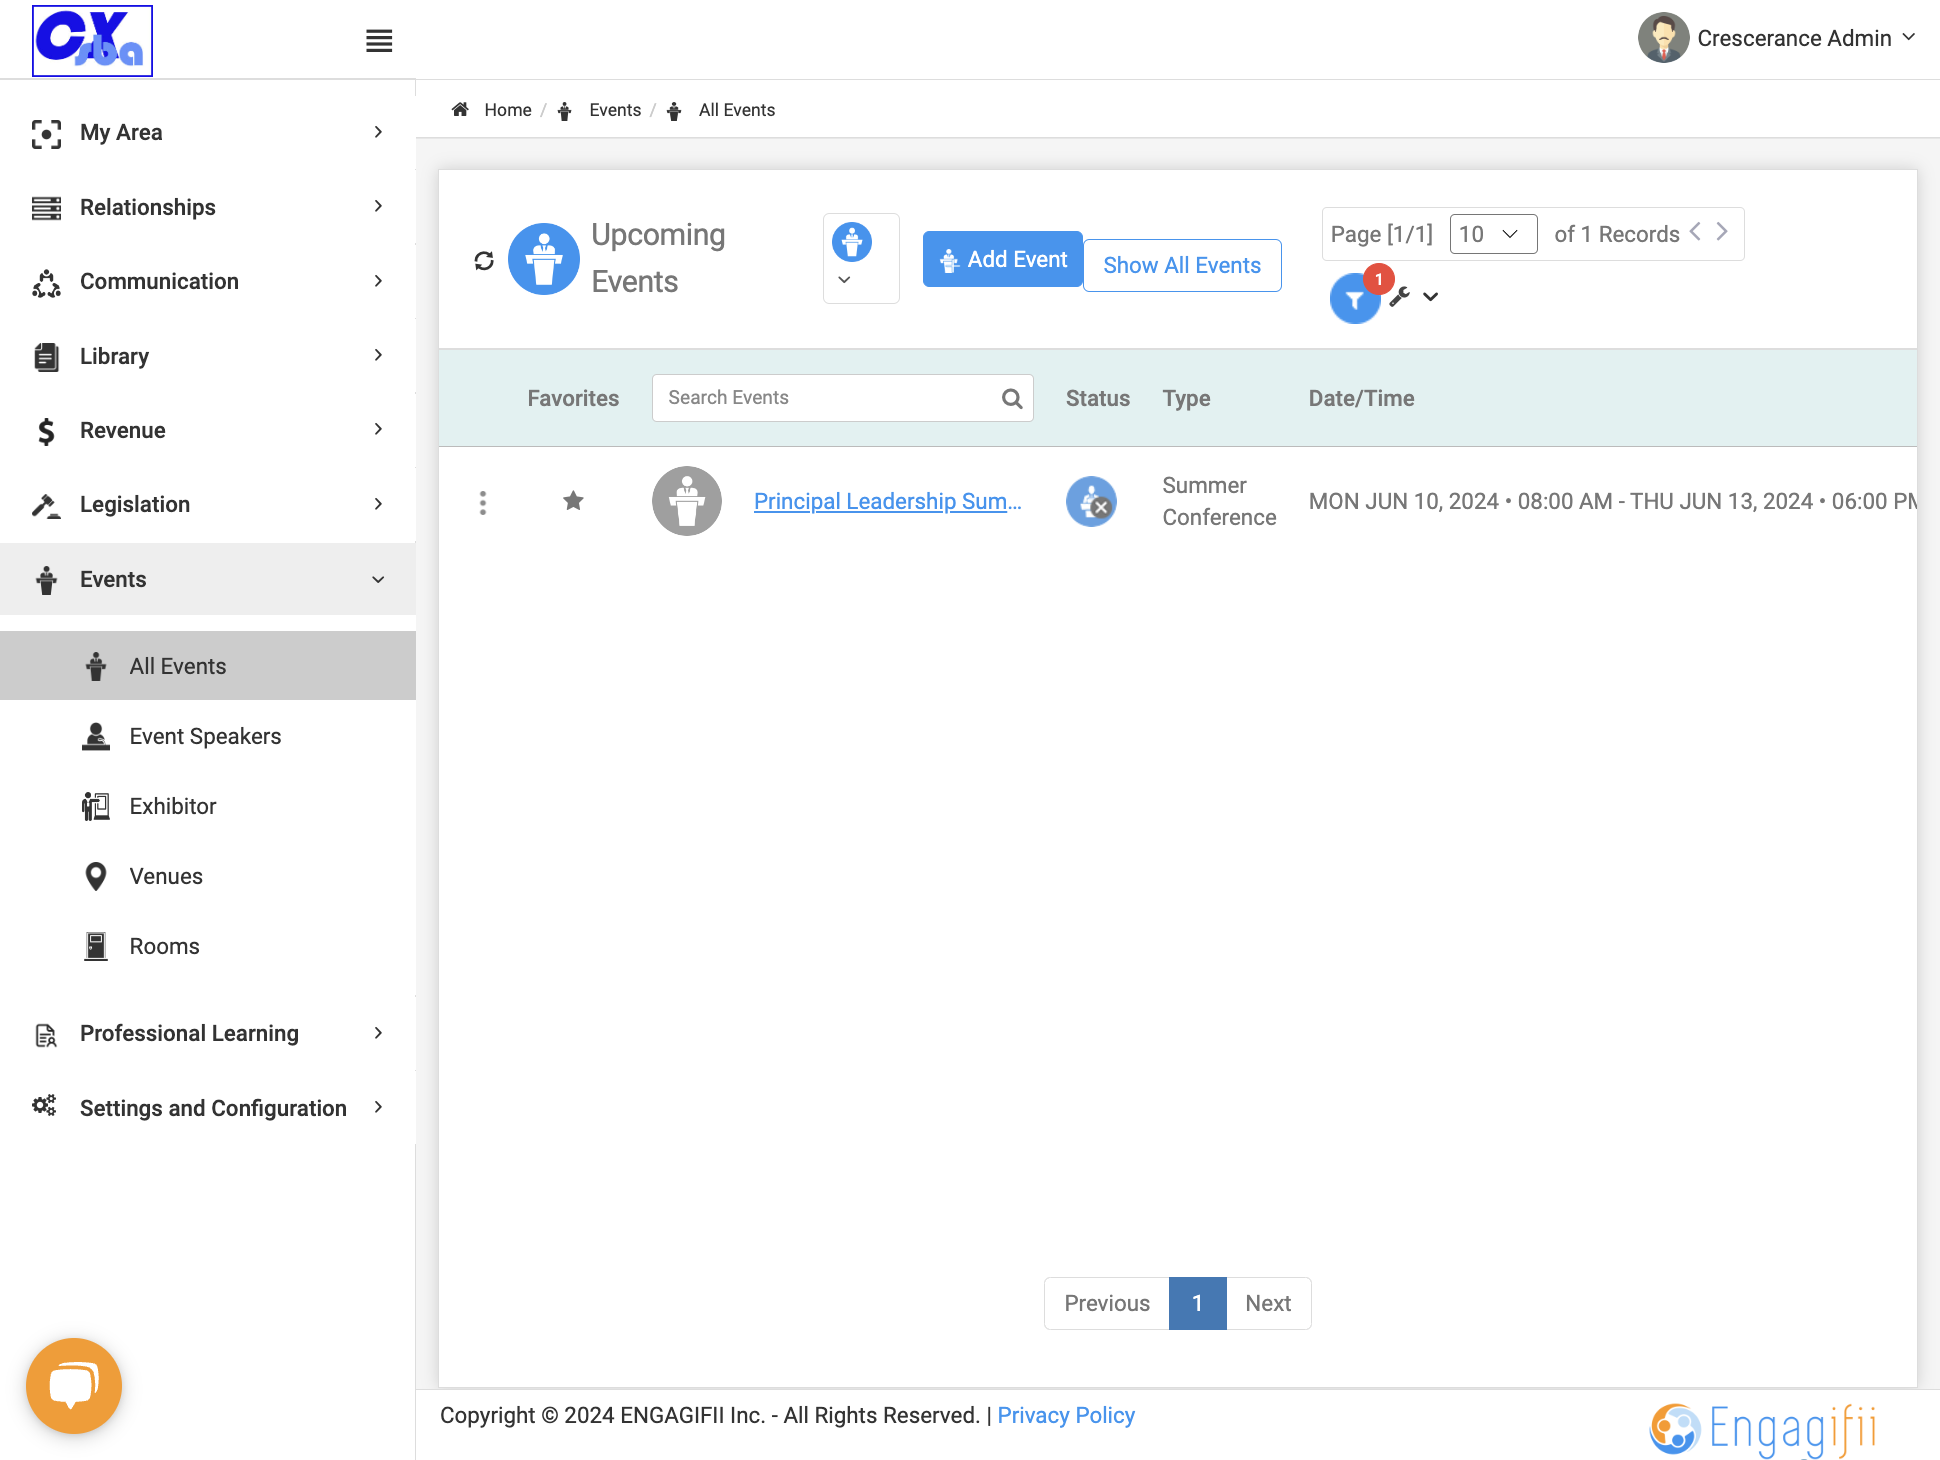Open event view selector dropdown

click(x=861, y=258)
